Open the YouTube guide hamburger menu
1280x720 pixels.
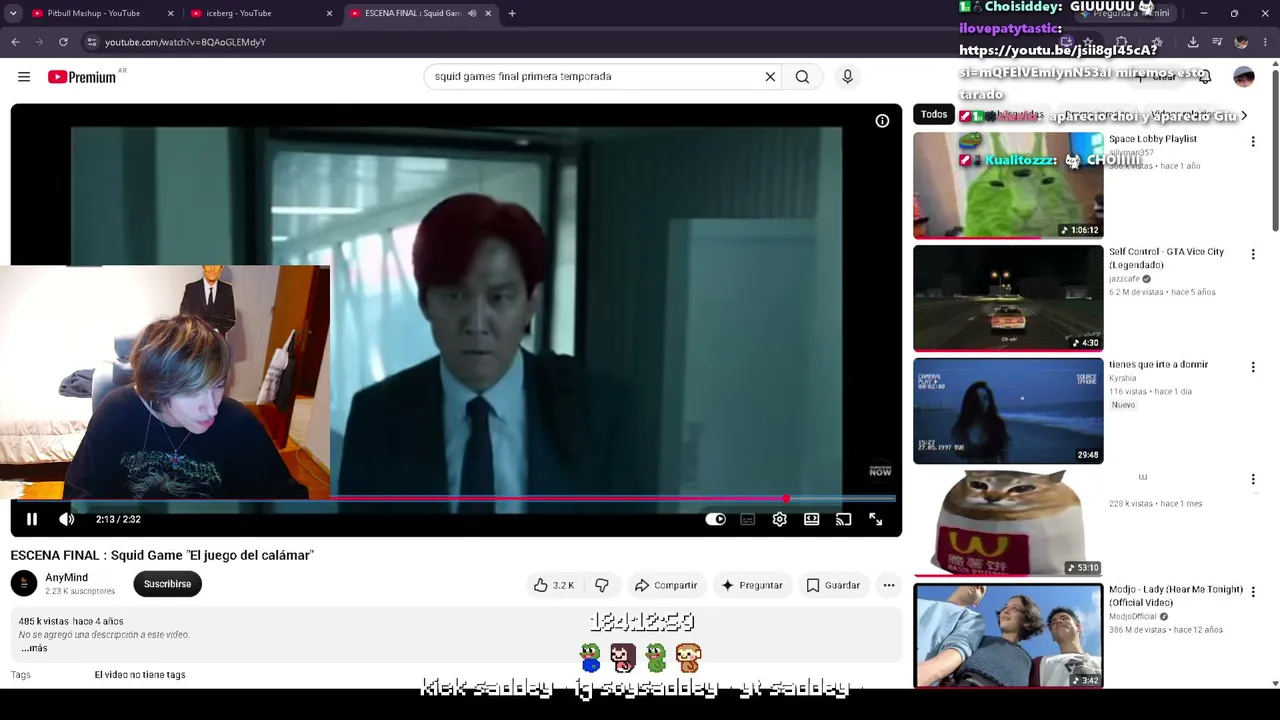tap(24, 77)
